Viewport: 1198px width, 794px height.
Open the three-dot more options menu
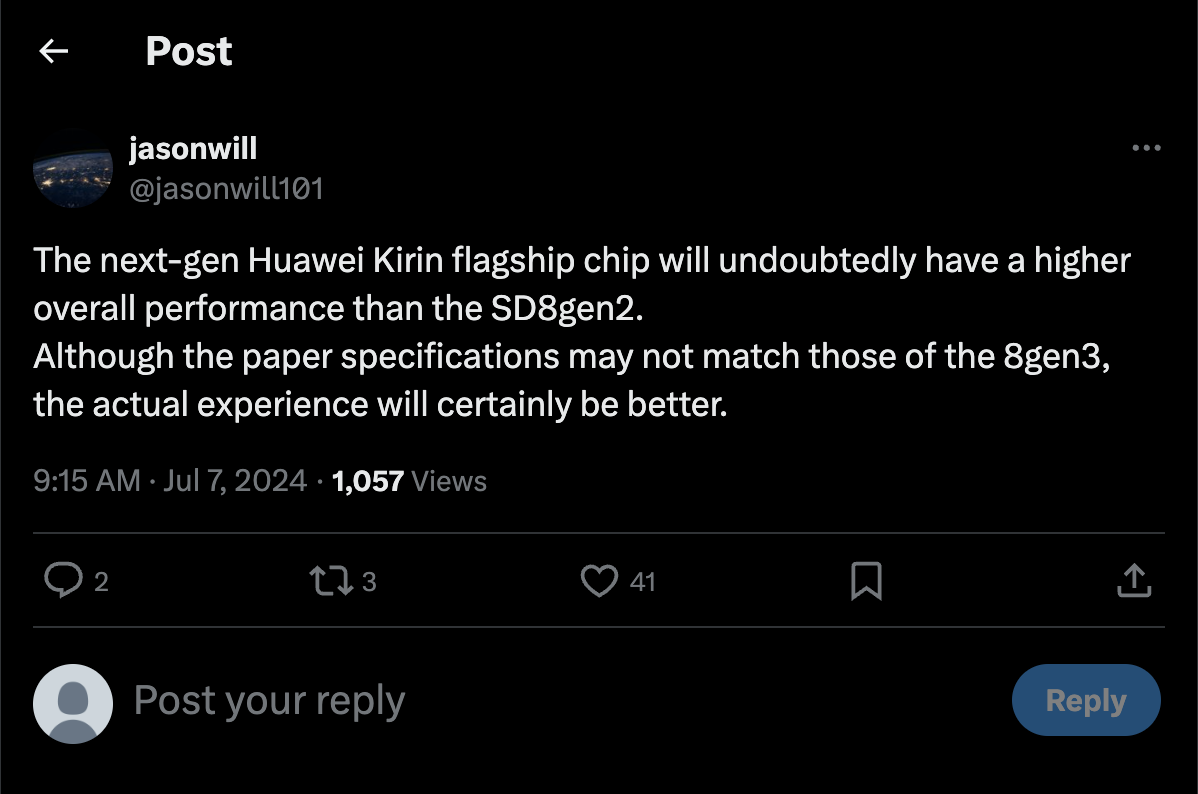point(1146,148)
